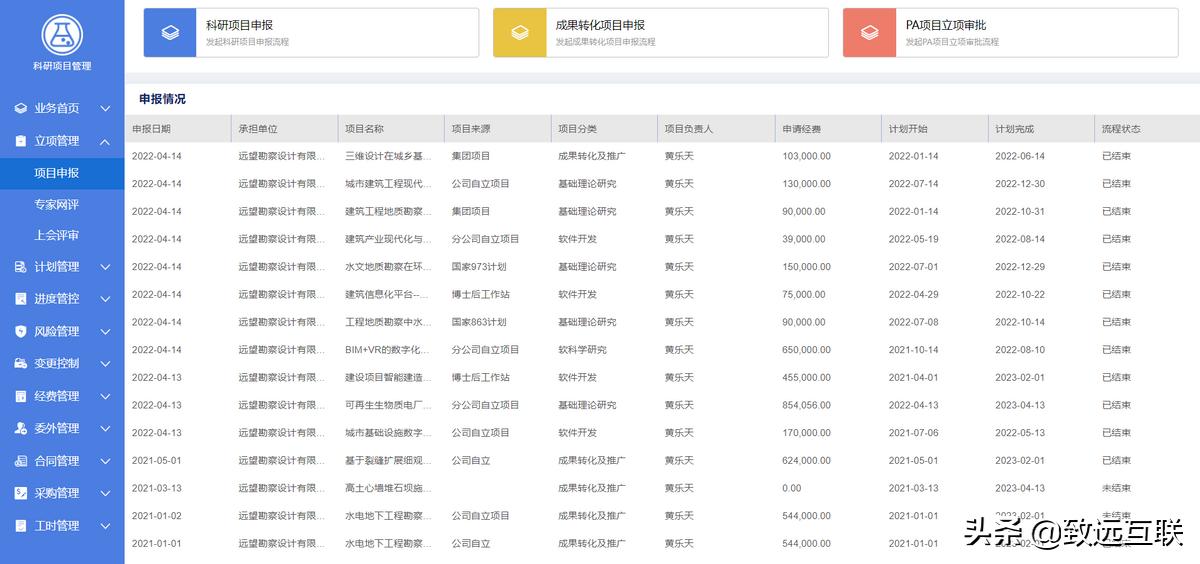Click 申报情况 section title
This screenshot has height=564, width=1200.
[x=162, y=99]
